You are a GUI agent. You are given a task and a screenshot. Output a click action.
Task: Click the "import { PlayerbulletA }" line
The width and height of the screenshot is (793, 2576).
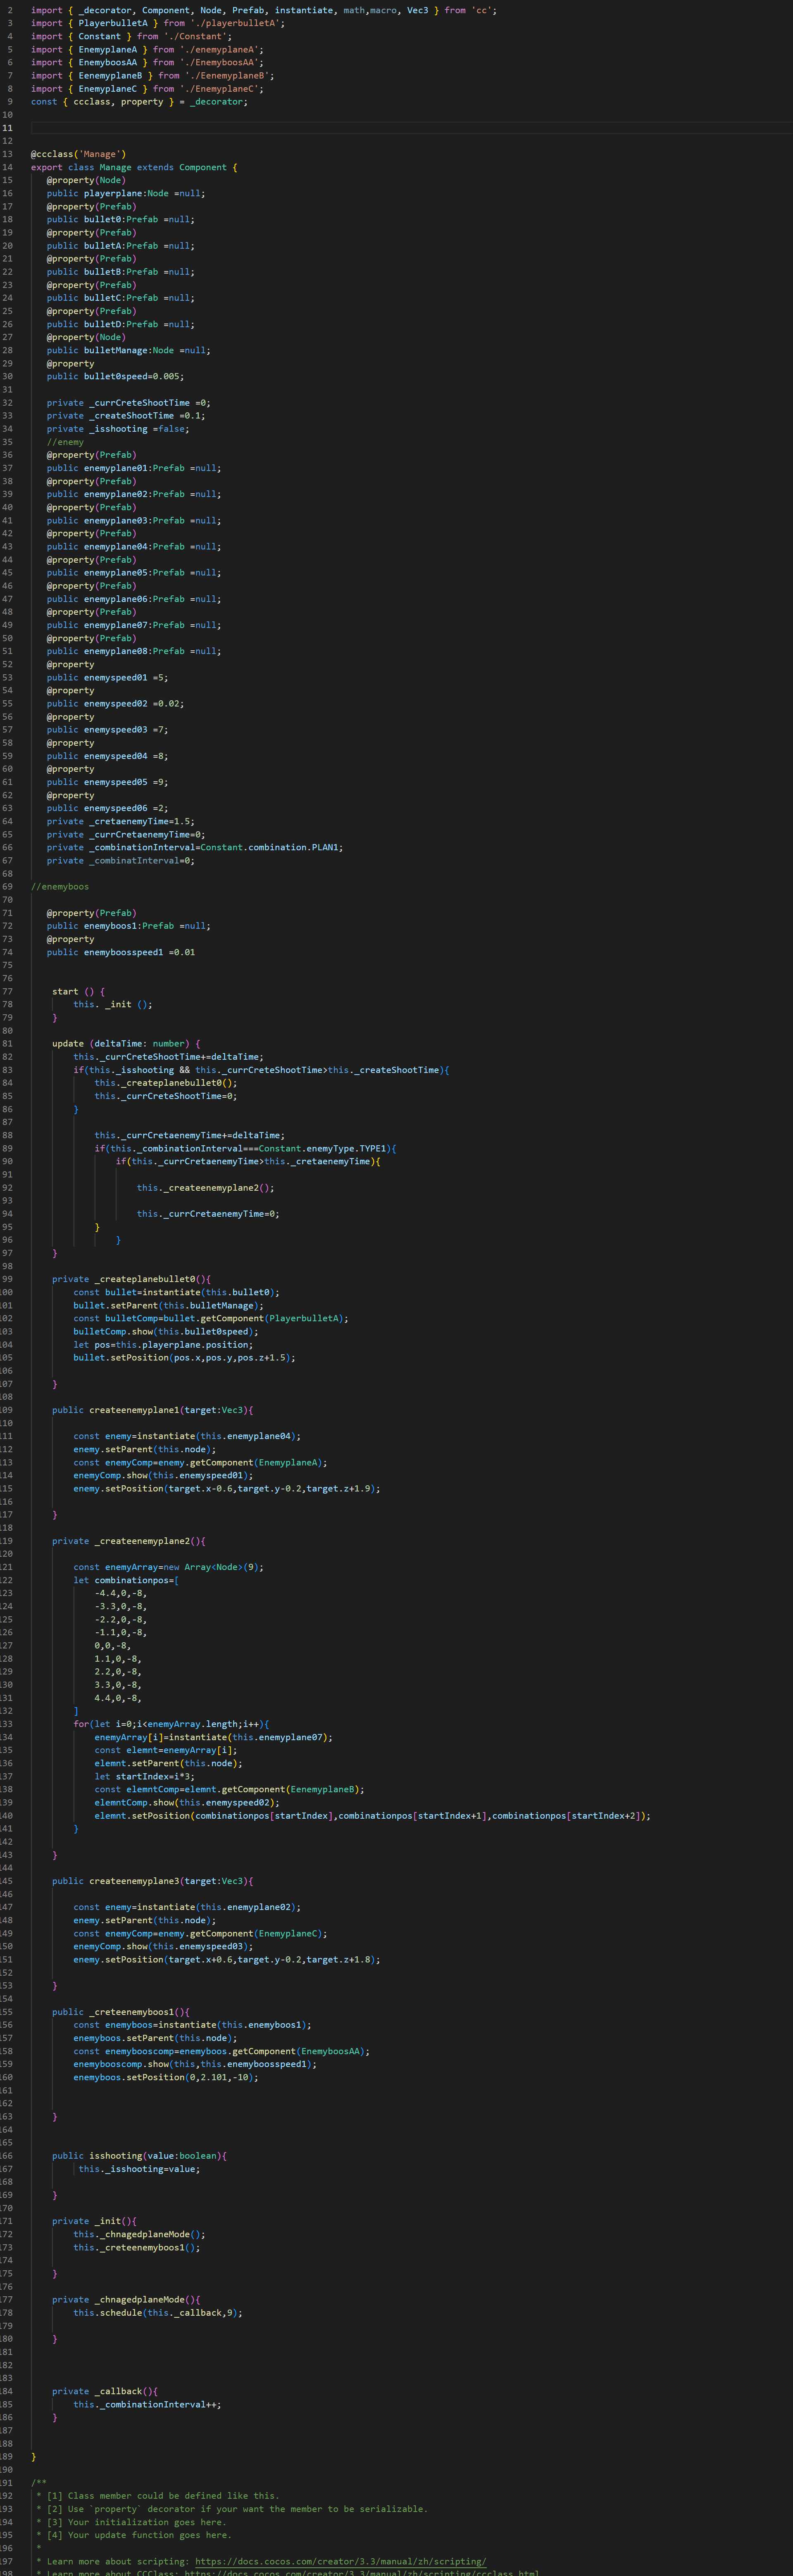point(158,23)
